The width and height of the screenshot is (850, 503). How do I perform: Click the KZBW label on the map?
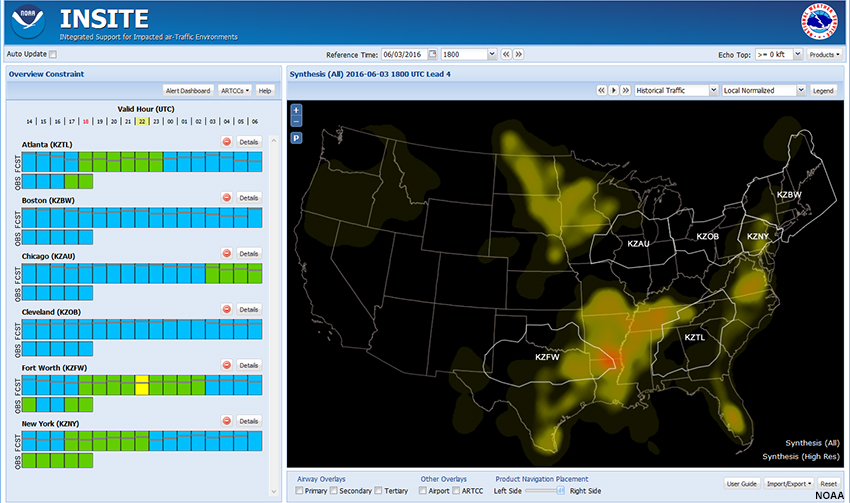click(789, 195)
